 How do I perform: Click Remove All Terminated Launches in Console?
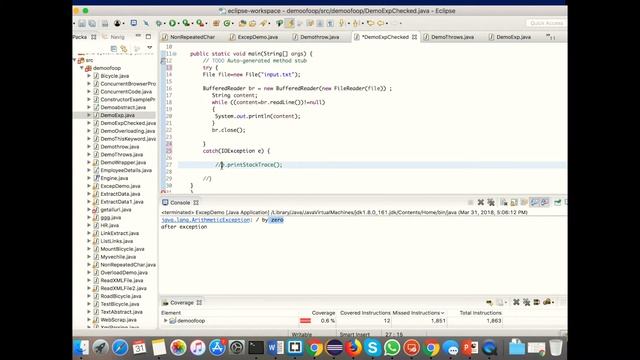coord(491,202)
